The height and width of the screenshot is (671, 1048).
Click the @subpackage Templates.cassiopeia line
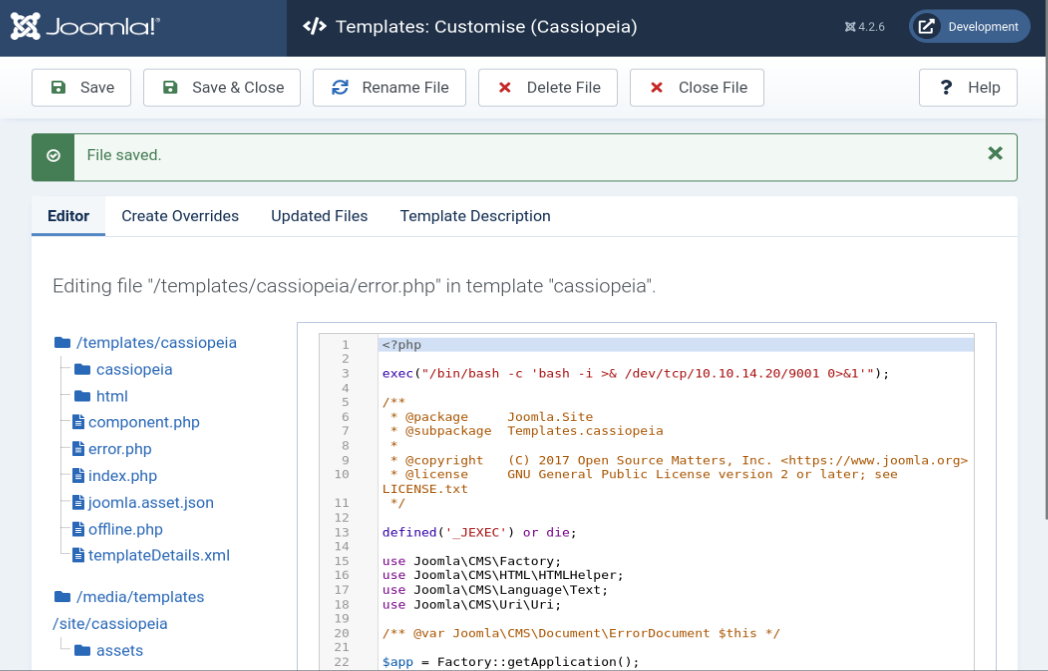pyautogui.click(x=523, y=431)
